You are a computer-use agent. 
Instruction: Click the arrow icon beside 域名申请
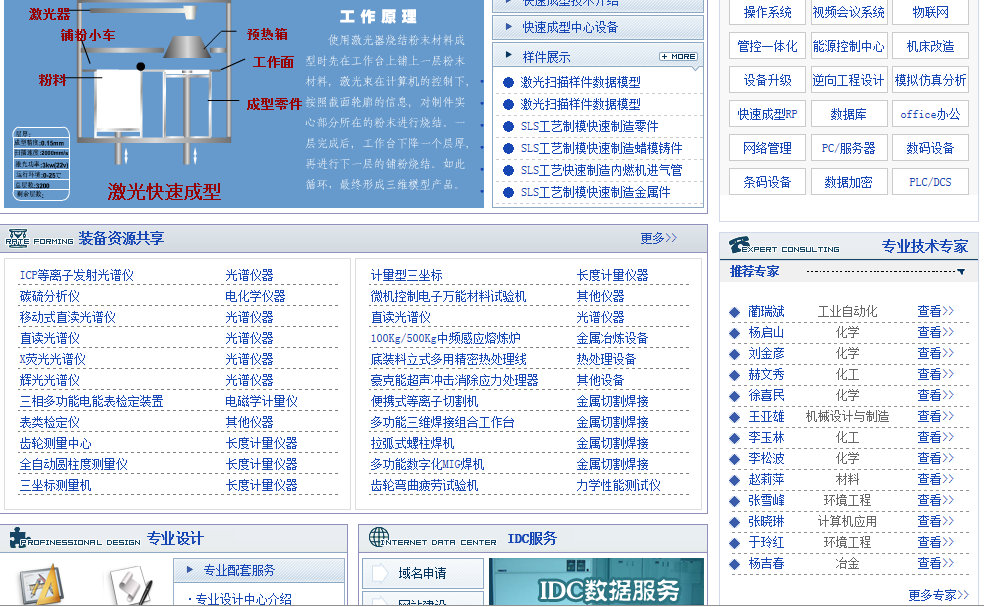pos(380,573)
